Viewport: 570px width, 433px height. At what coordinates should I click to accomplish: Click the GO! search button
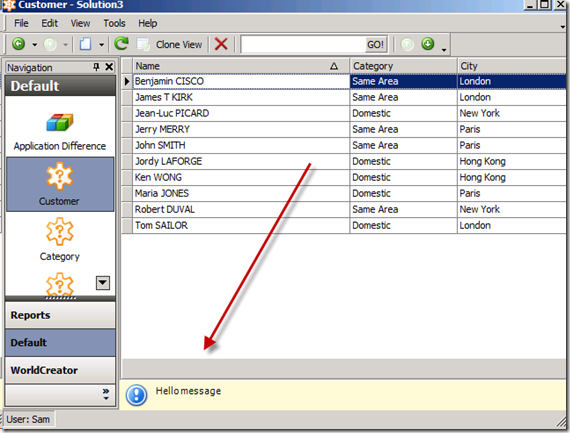(376, 44)
